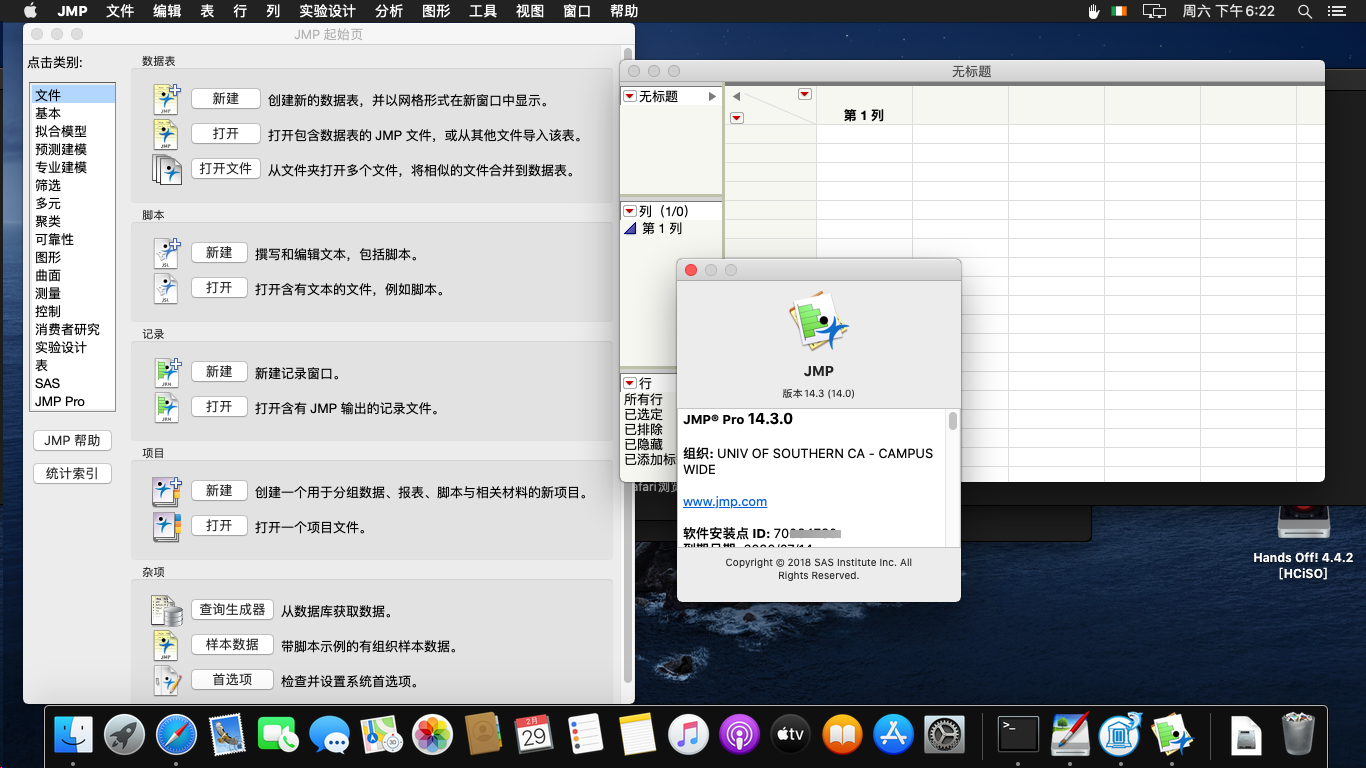The image size is (1366, 768).
Task: Click 第 1 列 column header
Action: coord(864,115)
